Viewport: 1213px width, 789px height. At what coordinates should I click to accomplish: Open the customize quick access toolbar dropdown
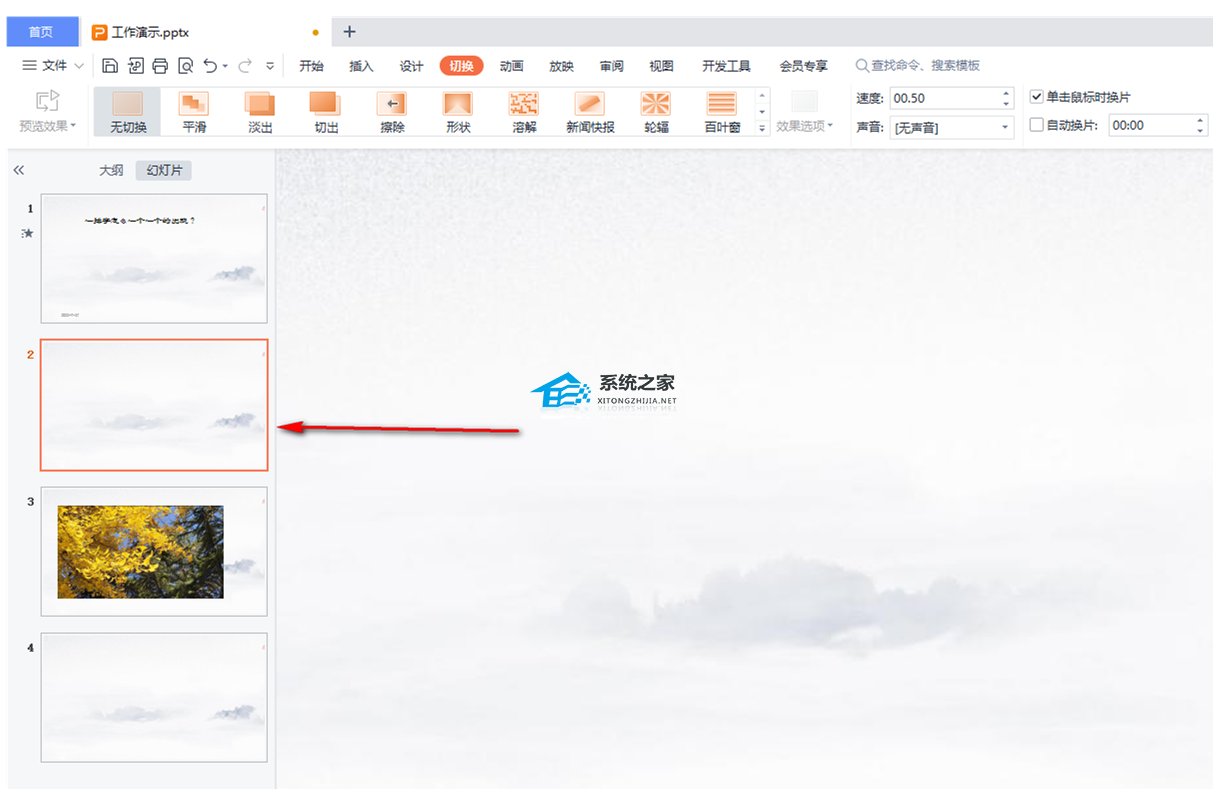coord(270,66)
